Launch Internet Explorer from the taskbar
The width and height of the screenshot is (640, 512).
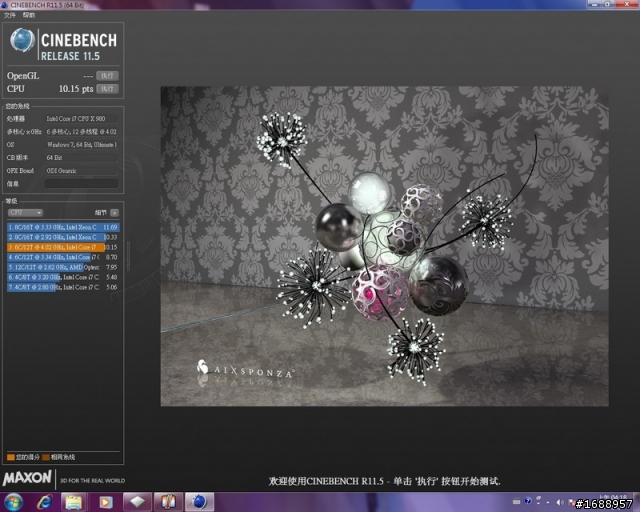tap(44, 502)
